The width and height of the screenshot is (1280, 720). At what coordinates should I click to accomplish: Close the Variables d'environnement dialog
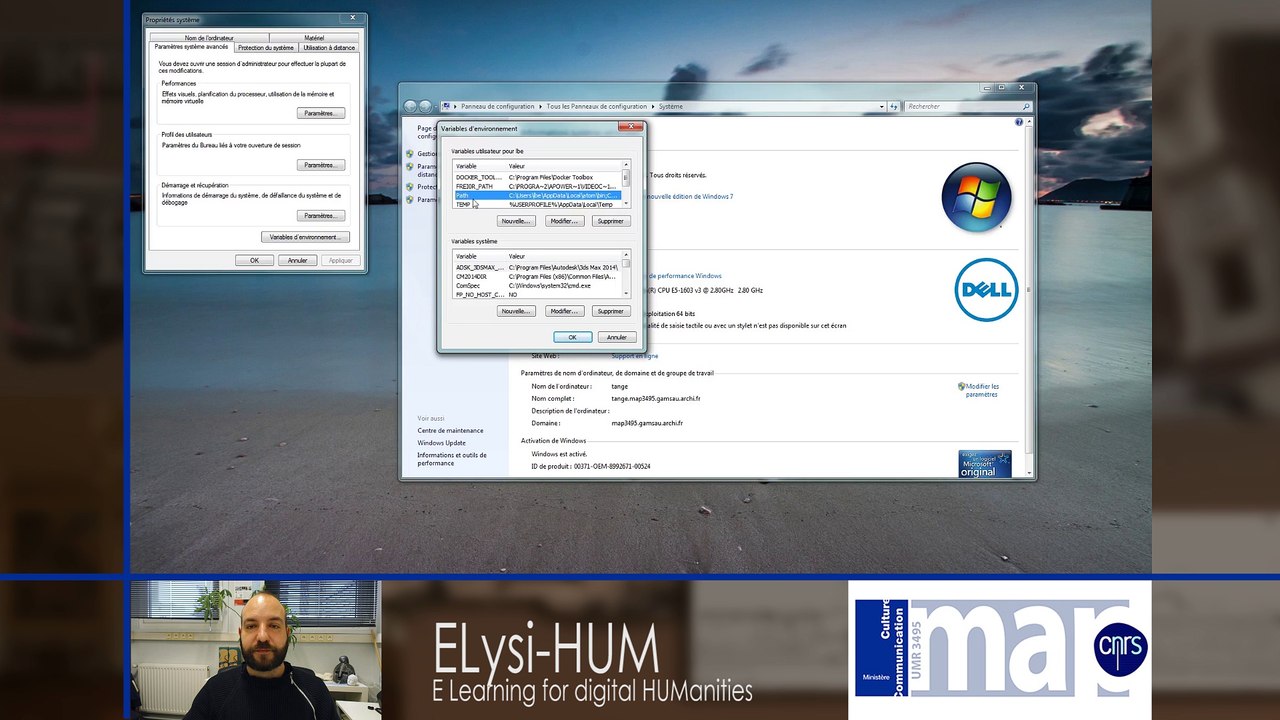coord(630,127)
